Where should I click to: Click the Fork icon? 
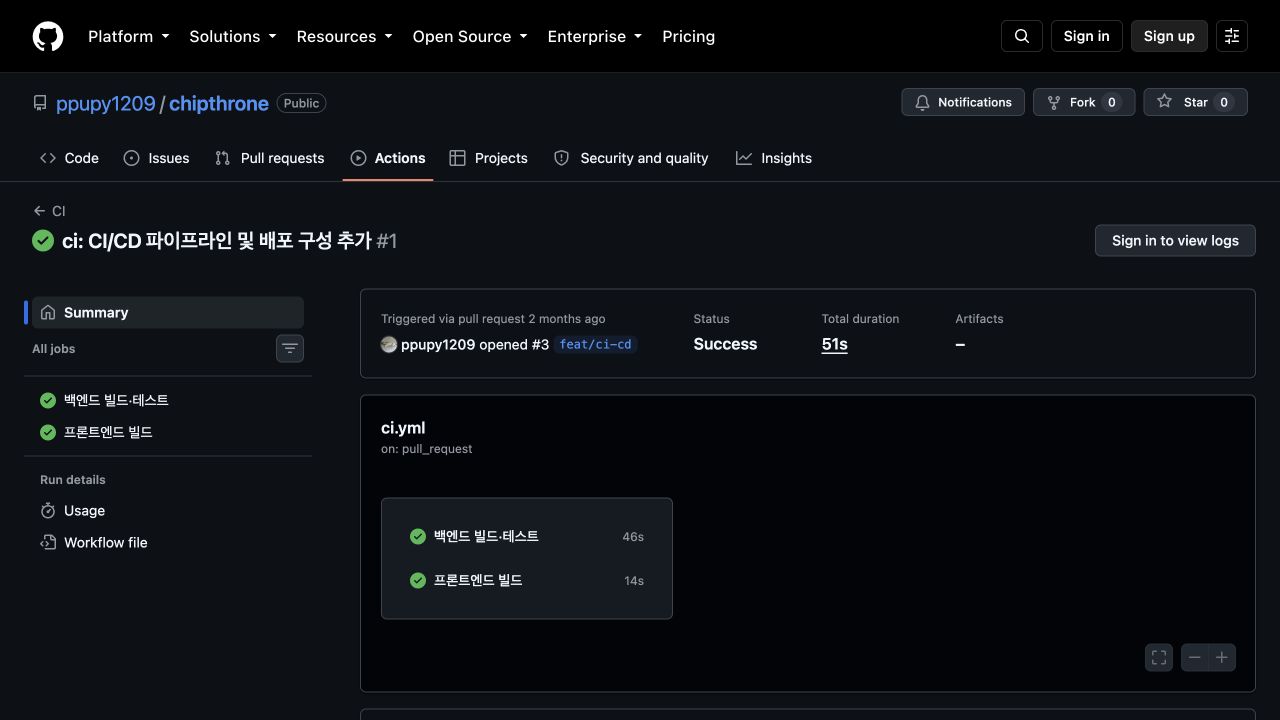click(1054, 102)
